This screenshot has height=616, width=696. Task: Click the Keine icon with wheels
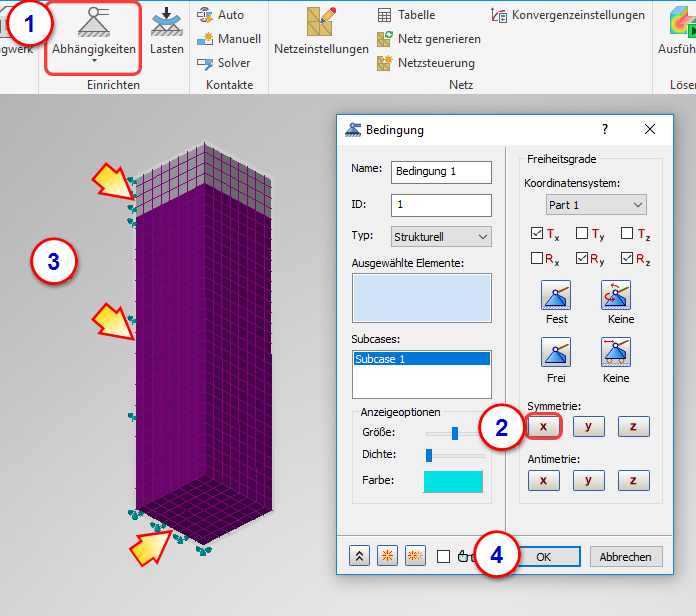[616, 352]
